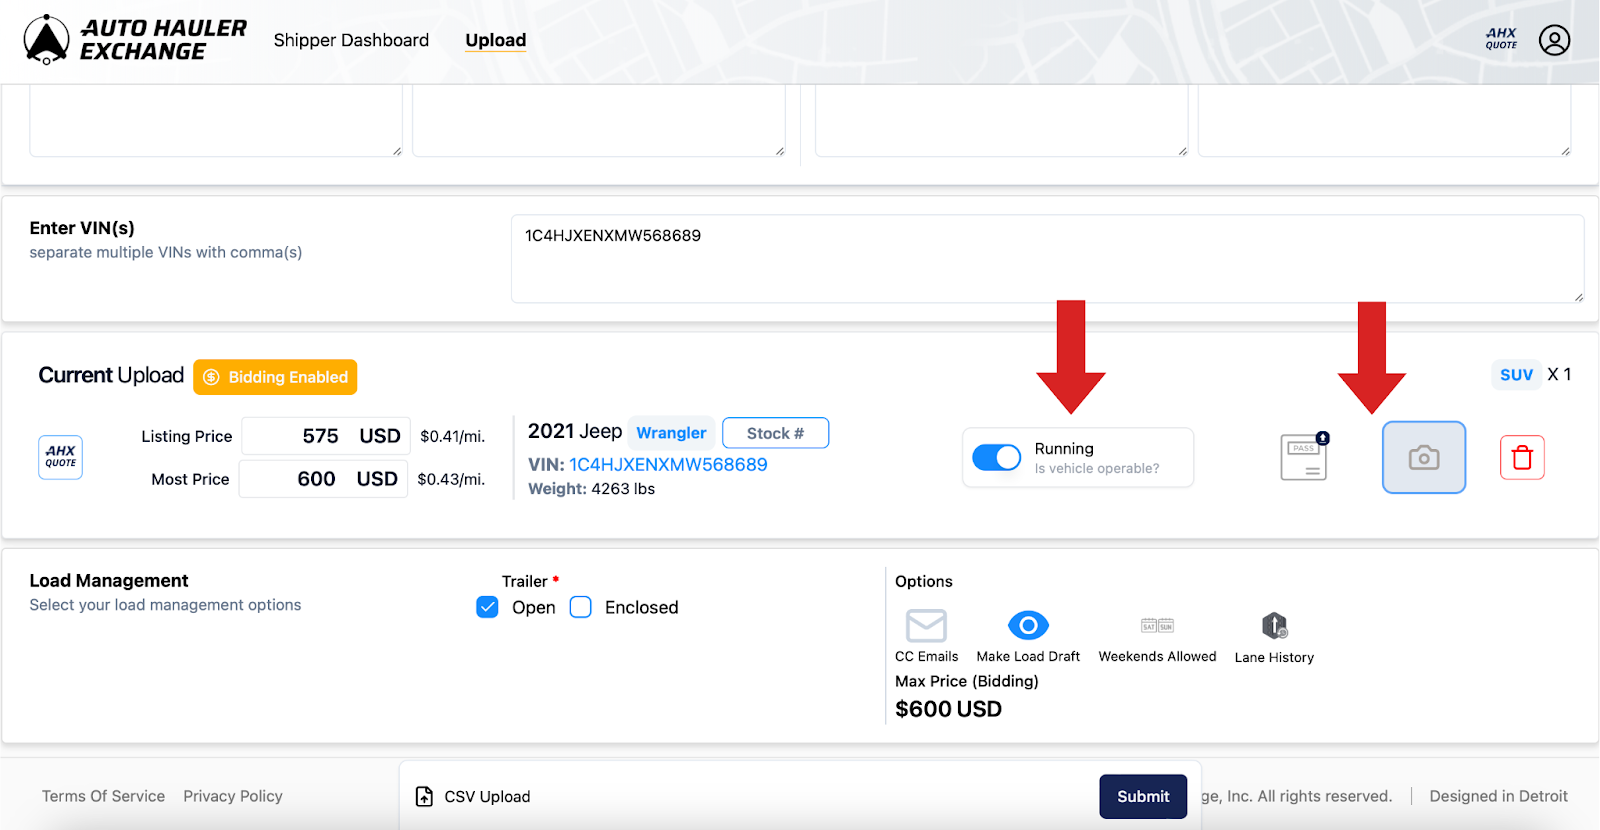
Task: Click the CSV Upload file icon
Action: 424,796
